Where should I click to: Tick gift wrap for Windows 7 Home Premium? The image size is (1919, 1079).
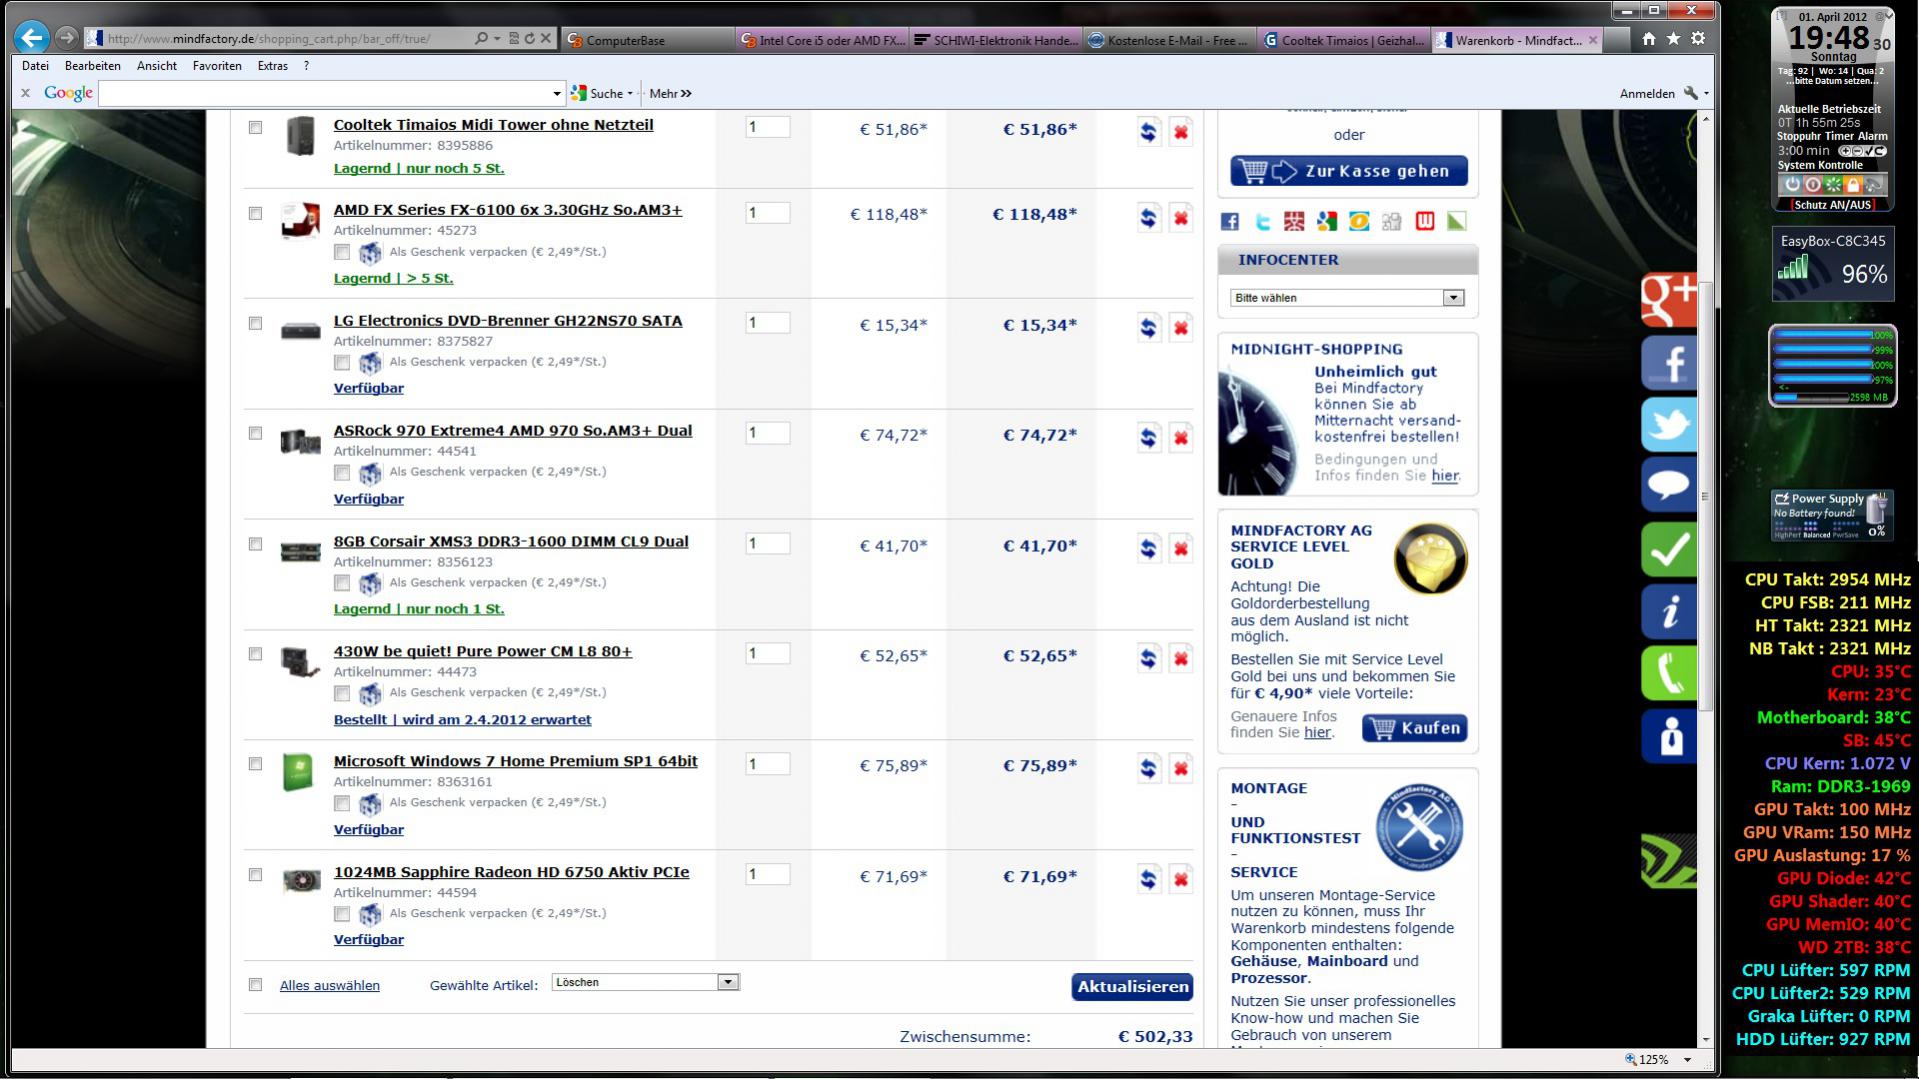point(342,803)
